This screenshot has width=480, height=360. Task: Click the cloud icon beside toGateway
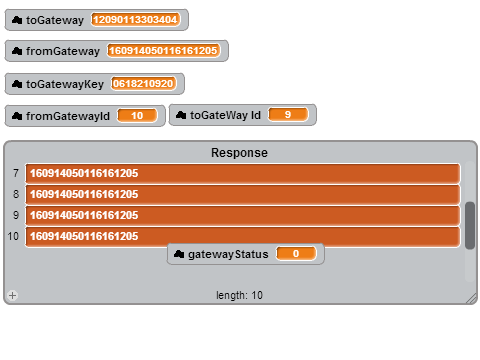coord(17,20)
